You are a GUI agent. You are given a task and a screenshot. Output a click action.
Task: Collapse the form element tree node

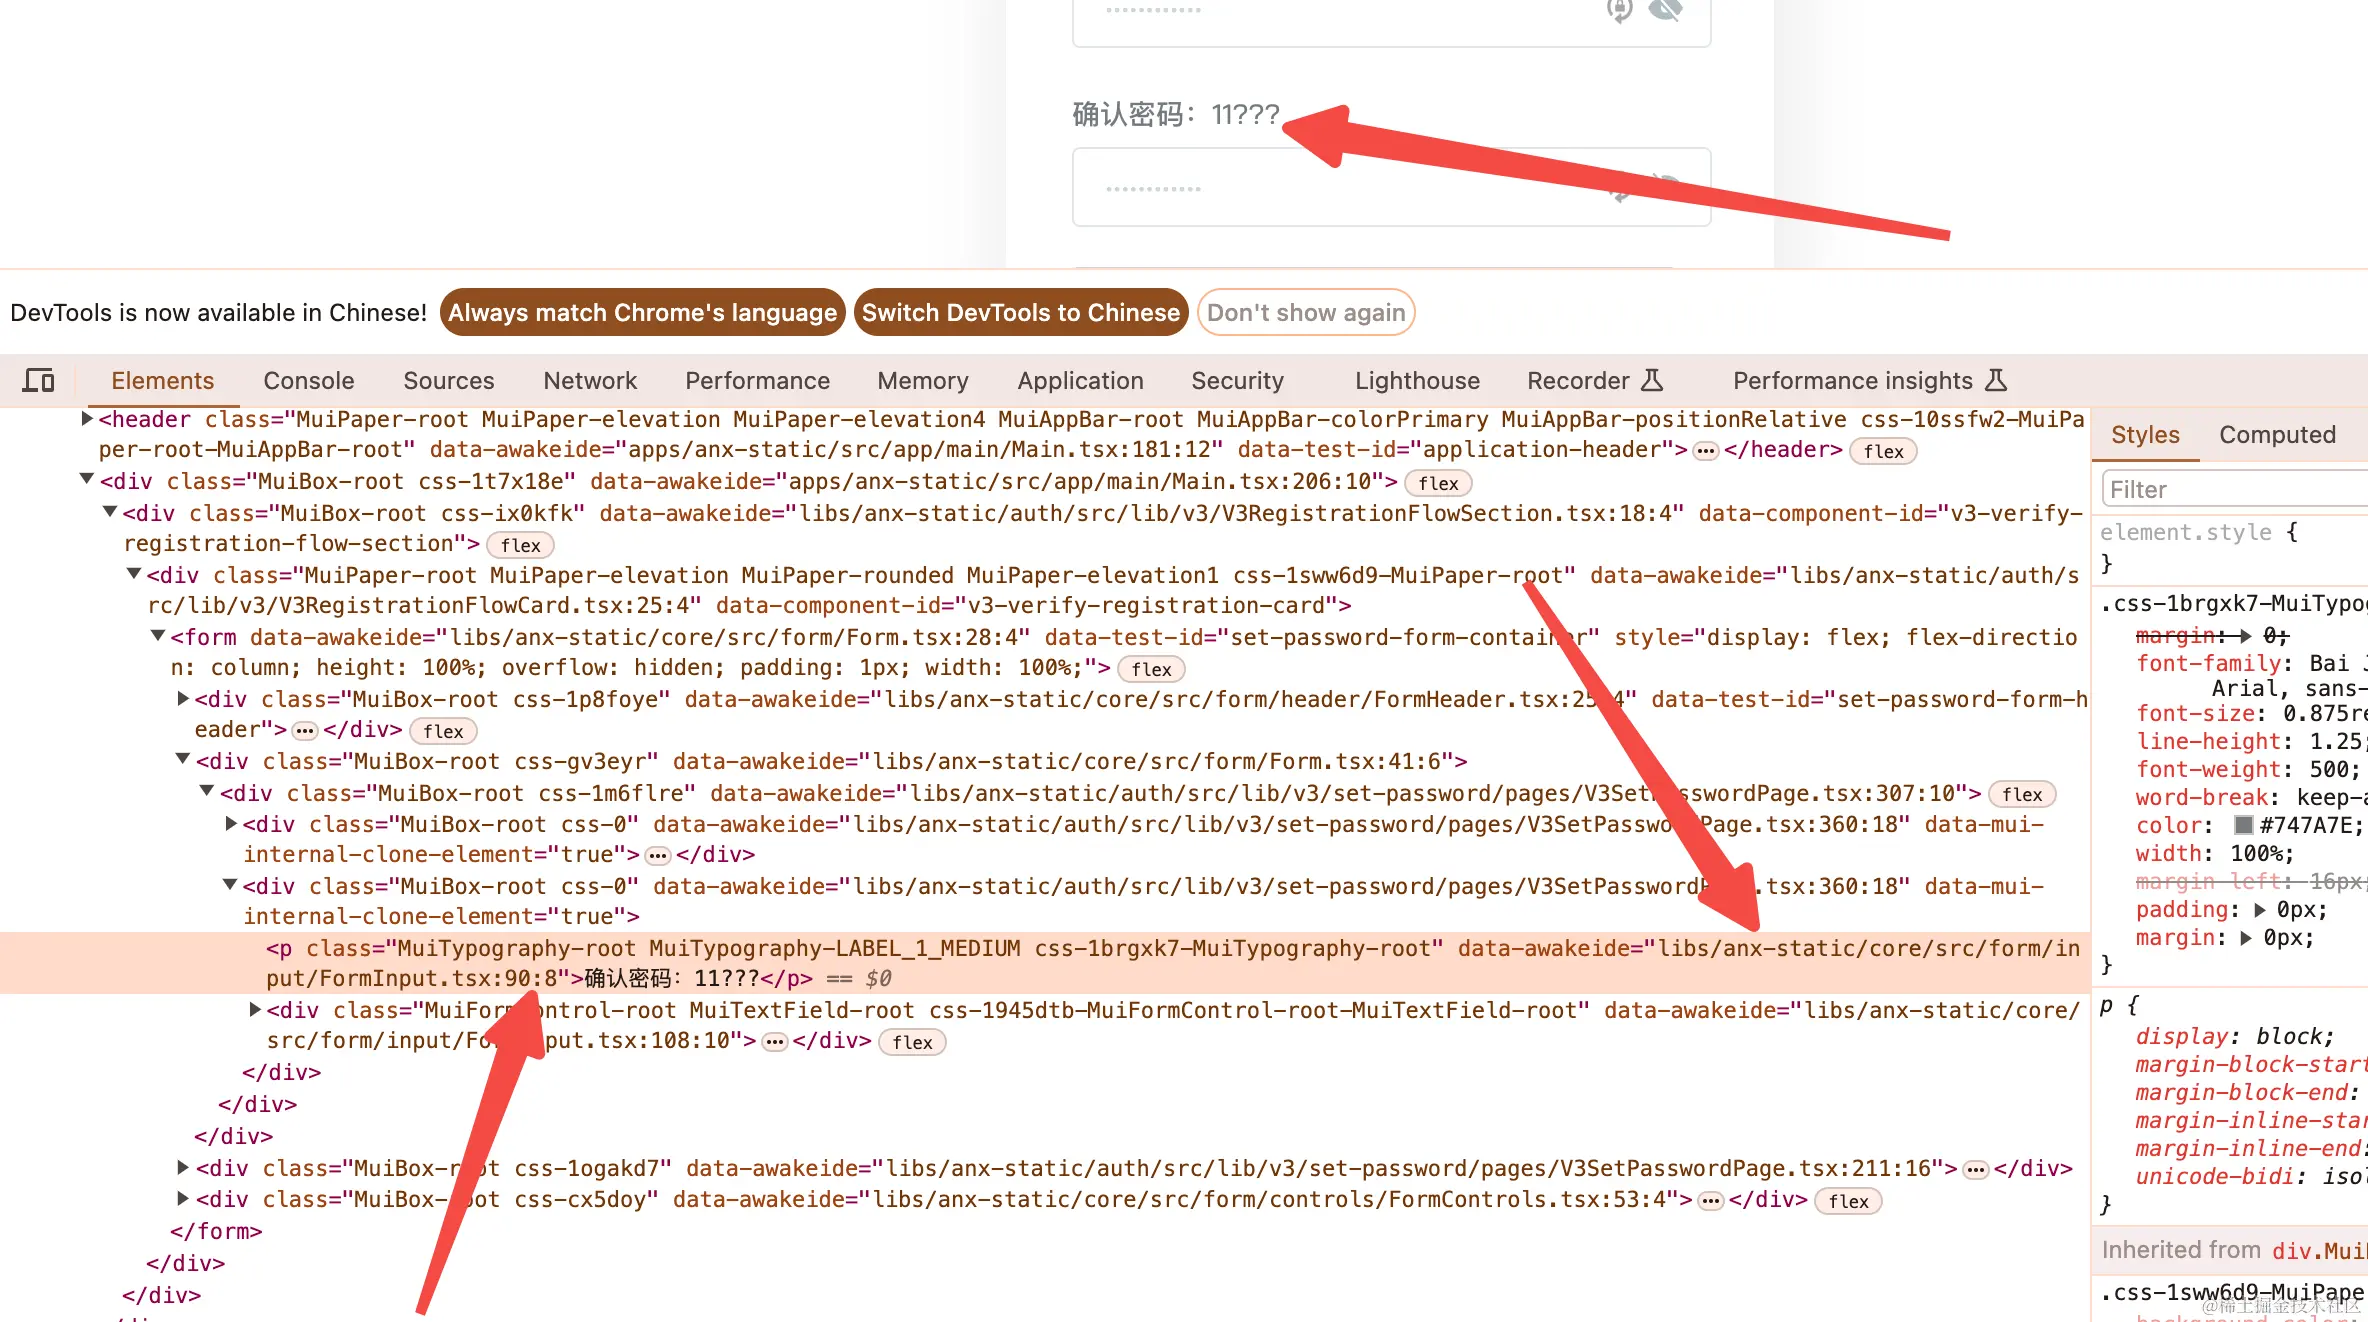coord(158,636)
